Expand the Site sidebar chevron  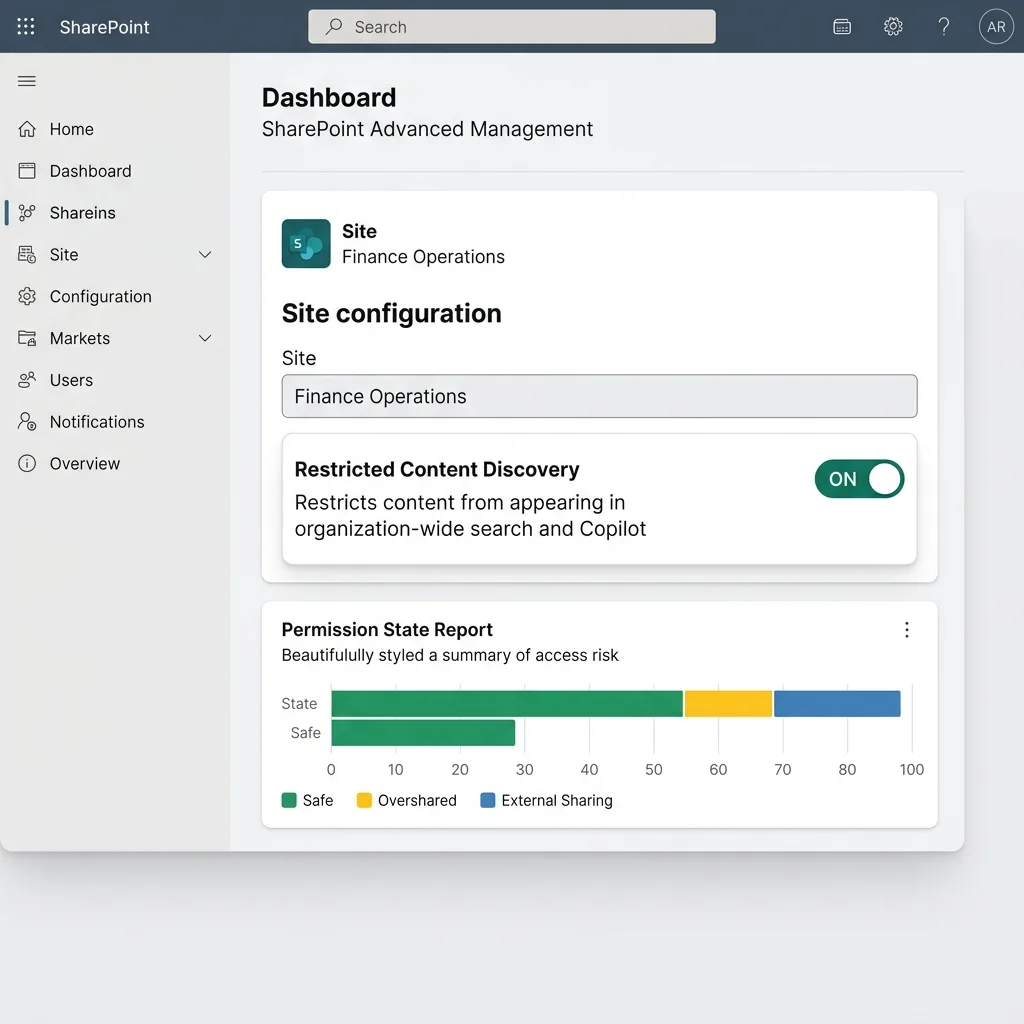pos(205,254)
